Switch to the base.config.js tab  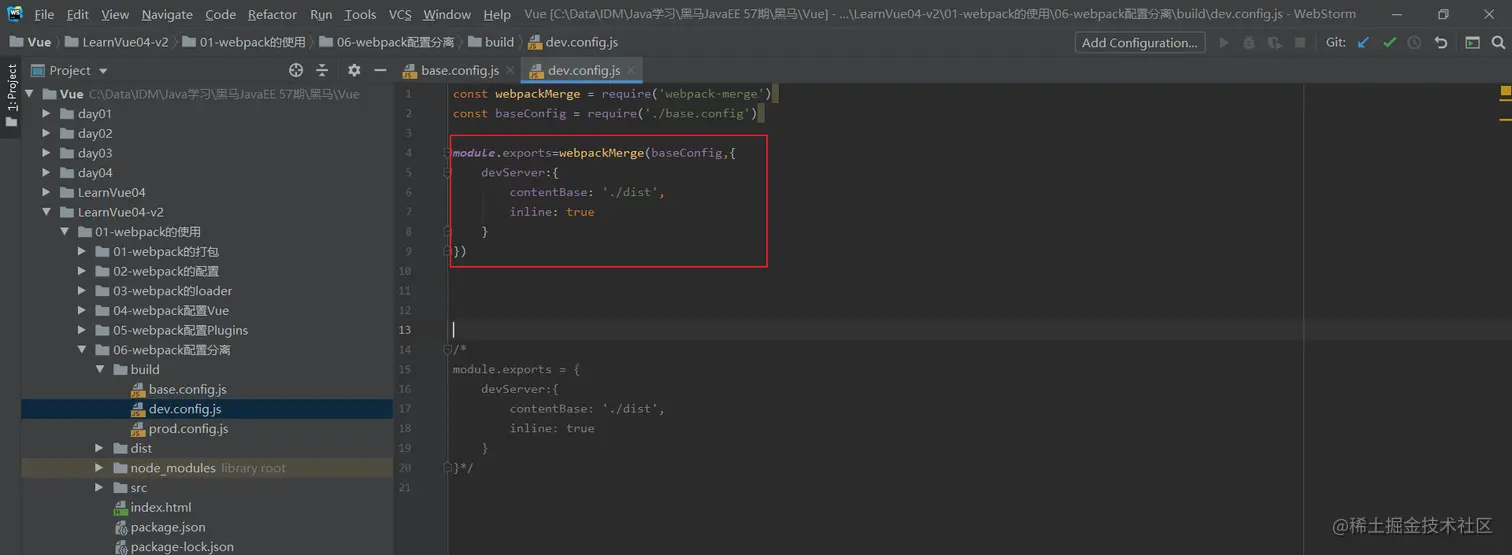tap(459, 70)
